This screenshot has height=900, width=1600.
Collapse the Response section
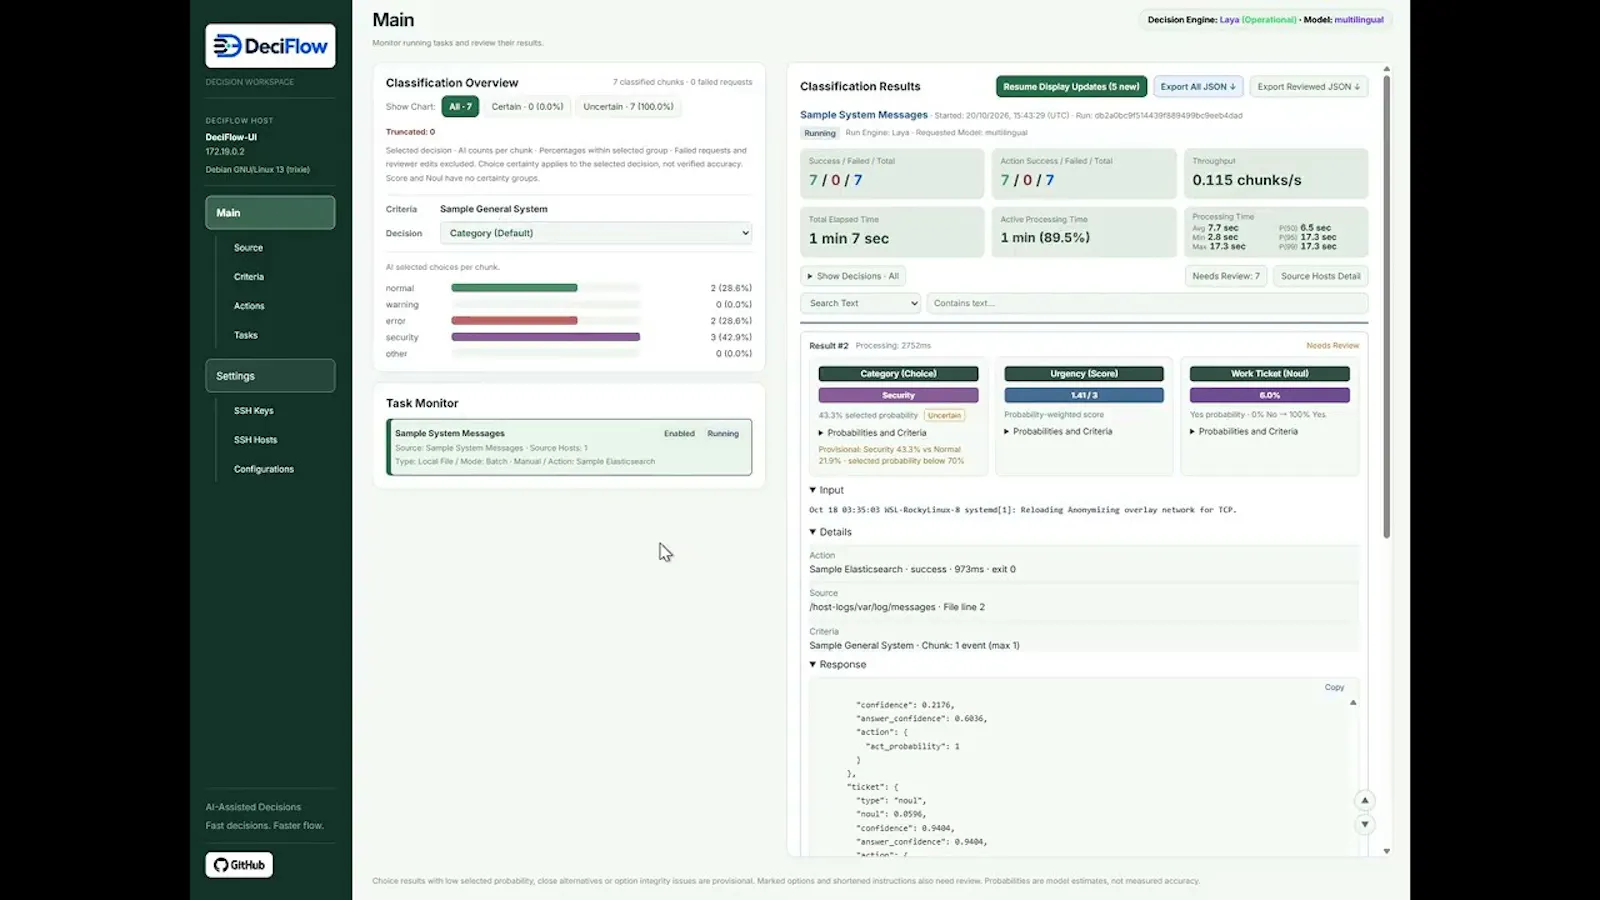click(x=837, y=664)
